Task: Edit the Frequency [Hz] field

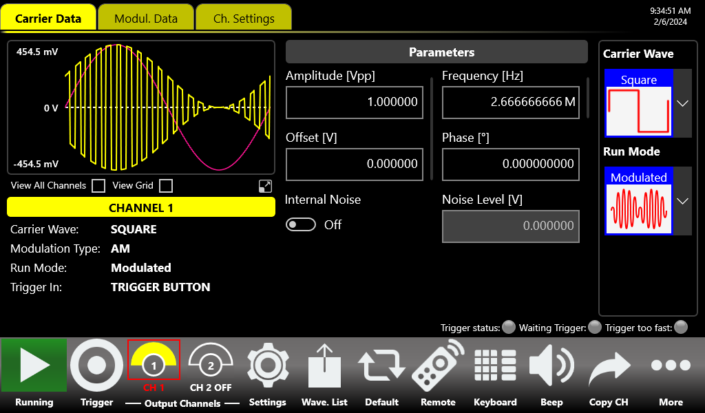Action: coord(510,102)
